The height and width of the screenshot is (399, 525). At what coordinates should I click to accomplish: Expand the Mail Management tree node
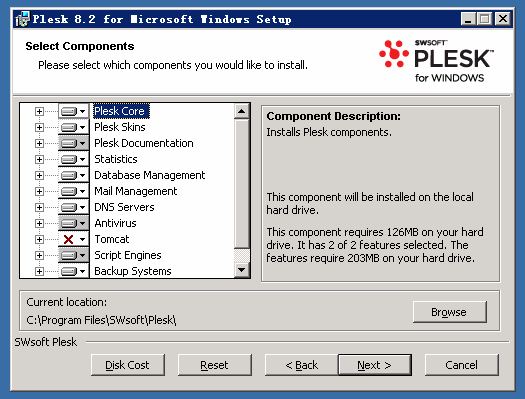(x=39, y=191)
